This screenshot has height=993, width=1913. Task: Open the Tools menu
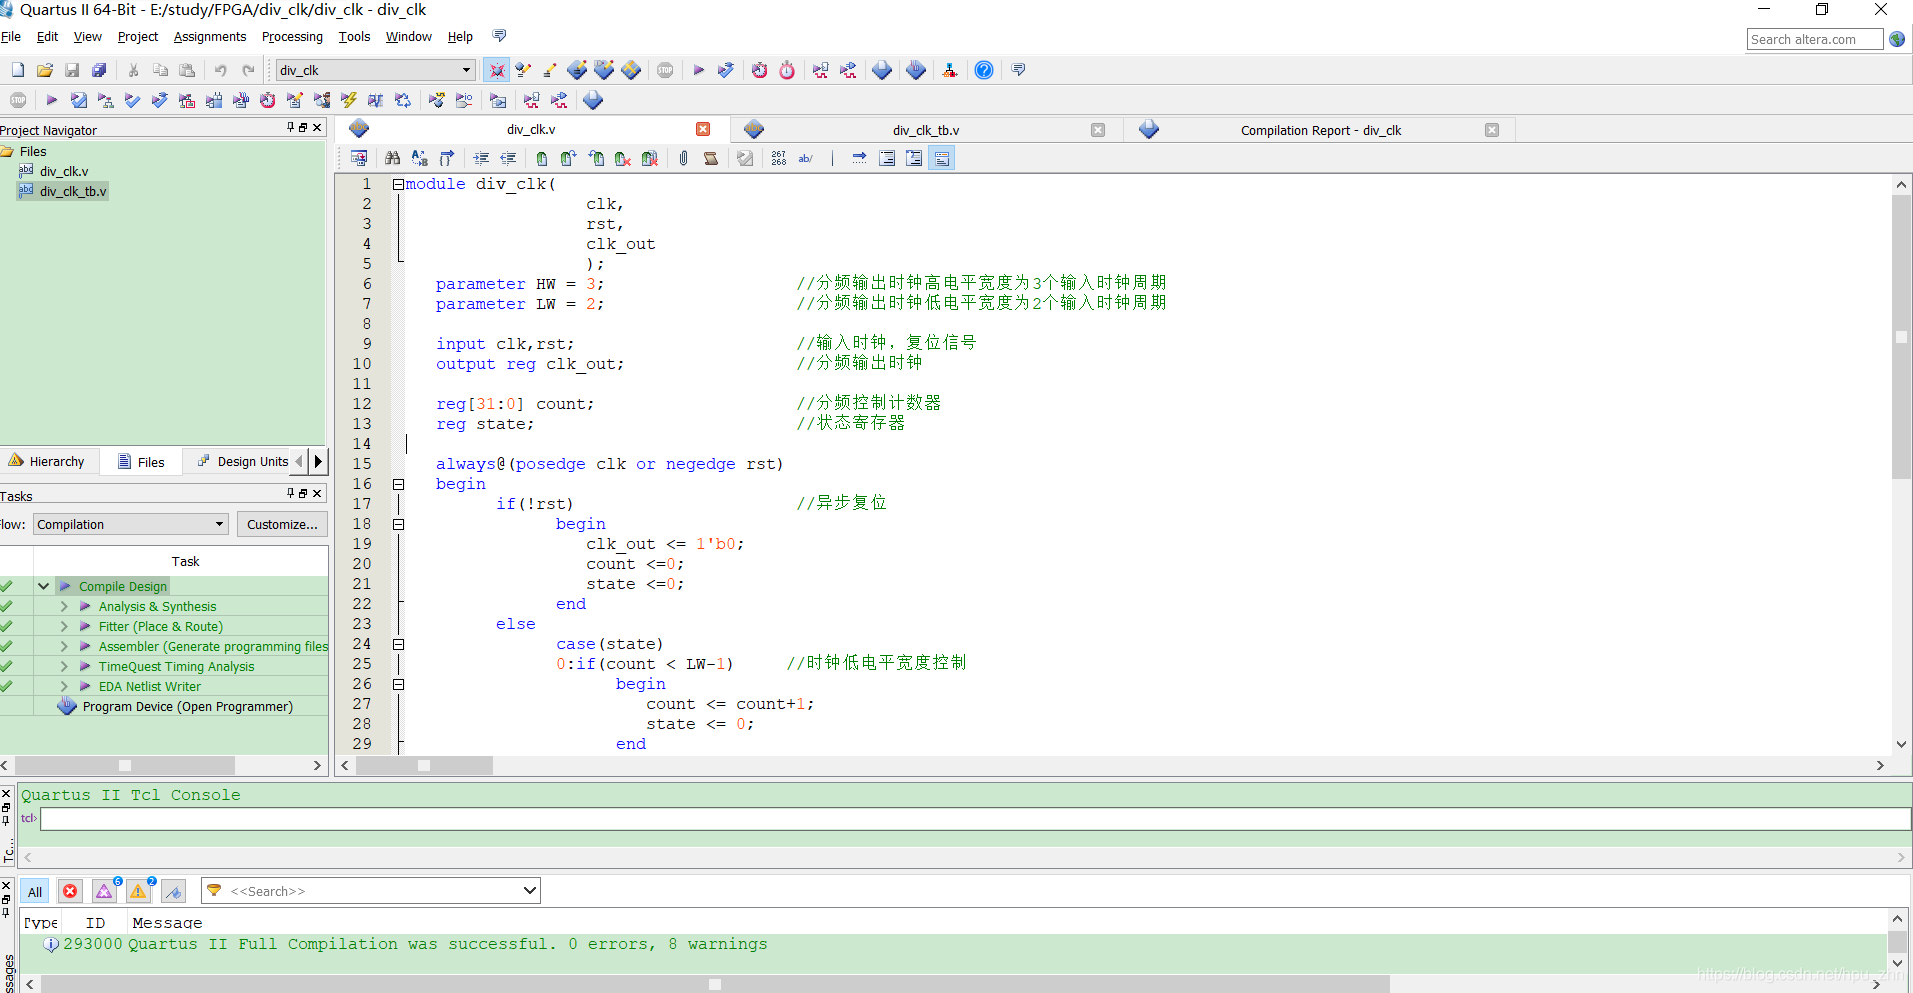[x=354, y=37]
